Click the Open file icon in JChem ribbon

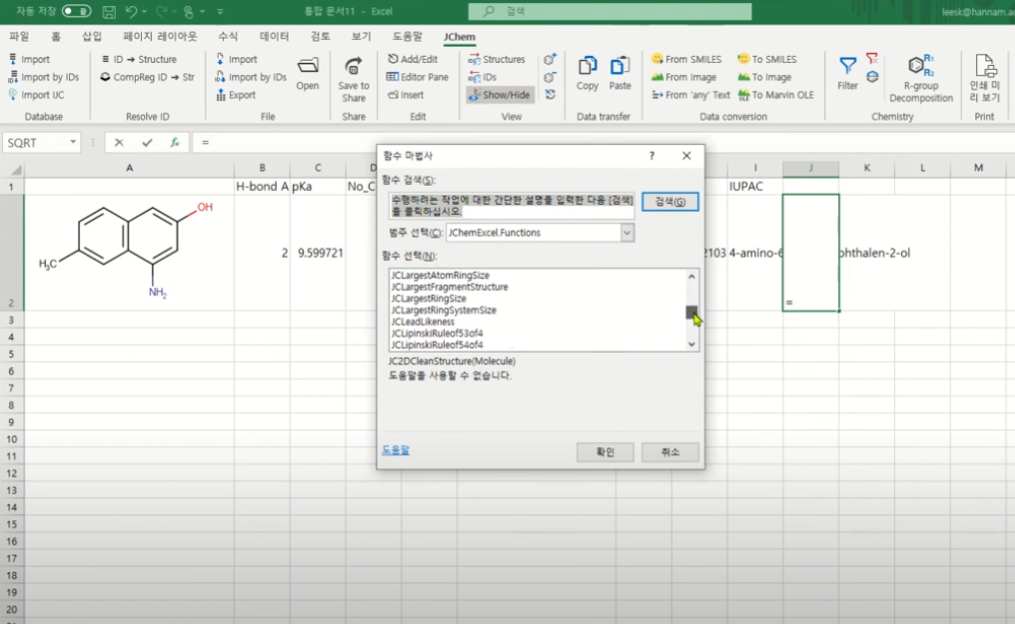(x=307, y=74)
